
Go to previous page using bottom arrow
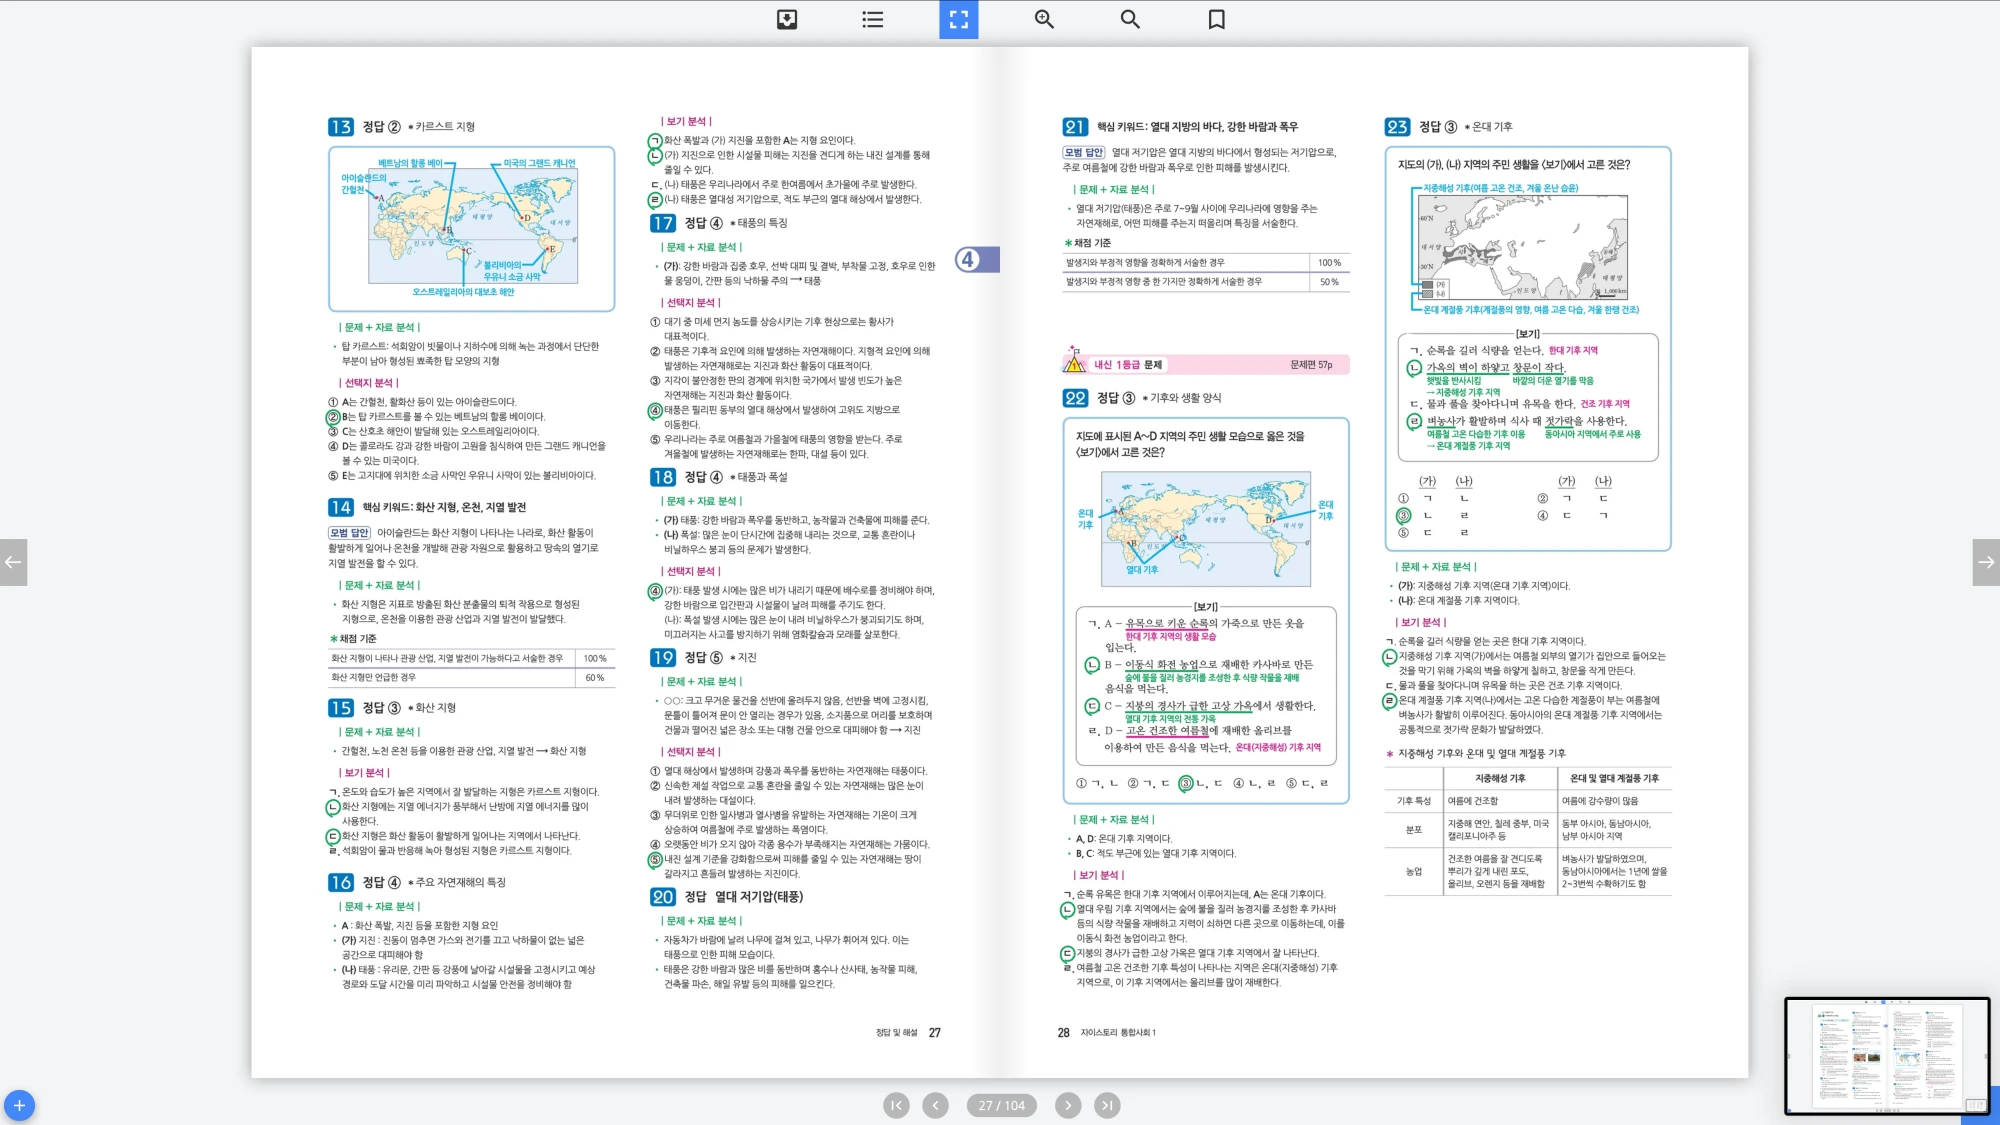point(935,1105)
